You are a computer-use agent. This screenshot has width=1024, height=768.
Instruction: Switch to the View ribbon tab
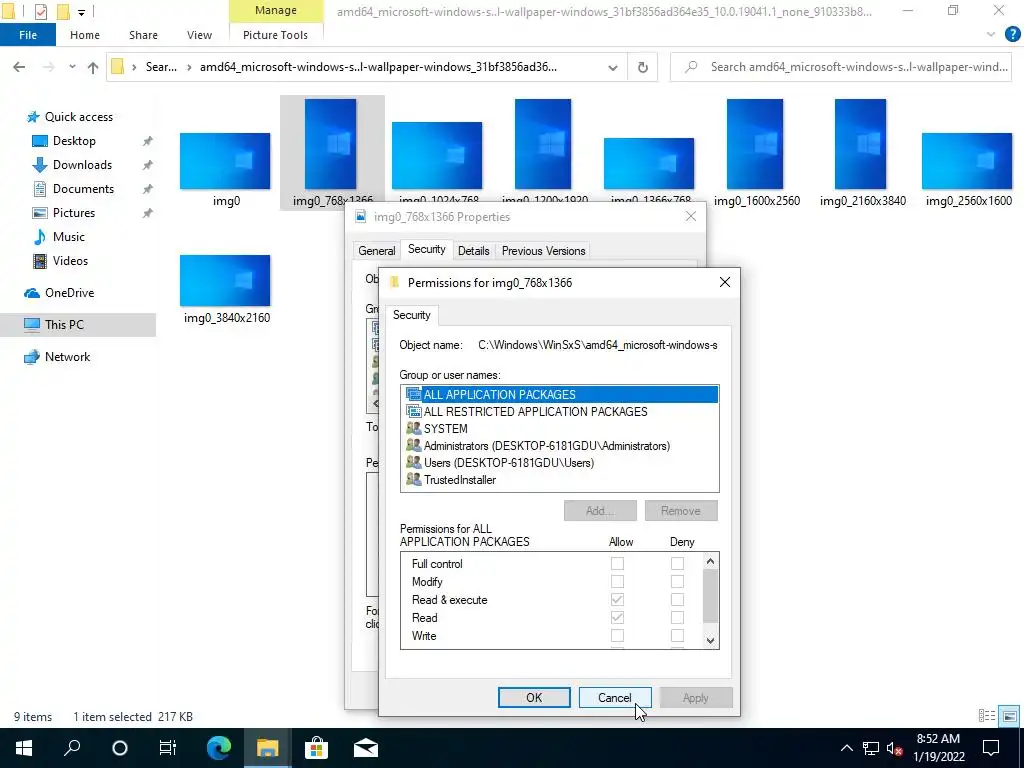point(199,35)
